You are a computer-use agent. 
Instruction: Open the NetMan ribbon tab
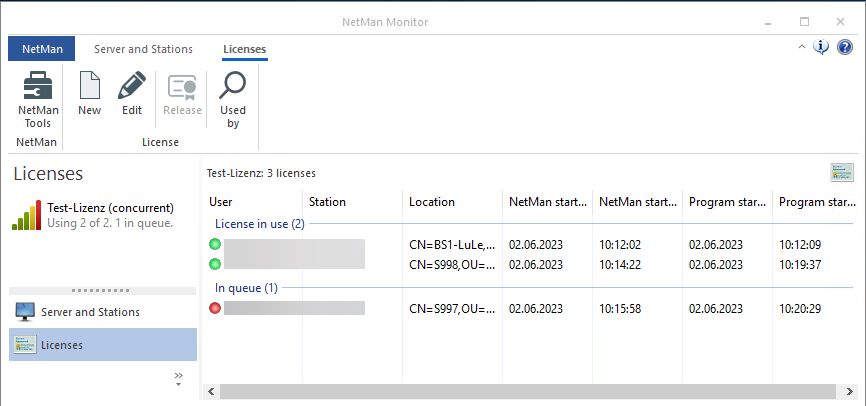pyautogui.click(x=41, y=49)
